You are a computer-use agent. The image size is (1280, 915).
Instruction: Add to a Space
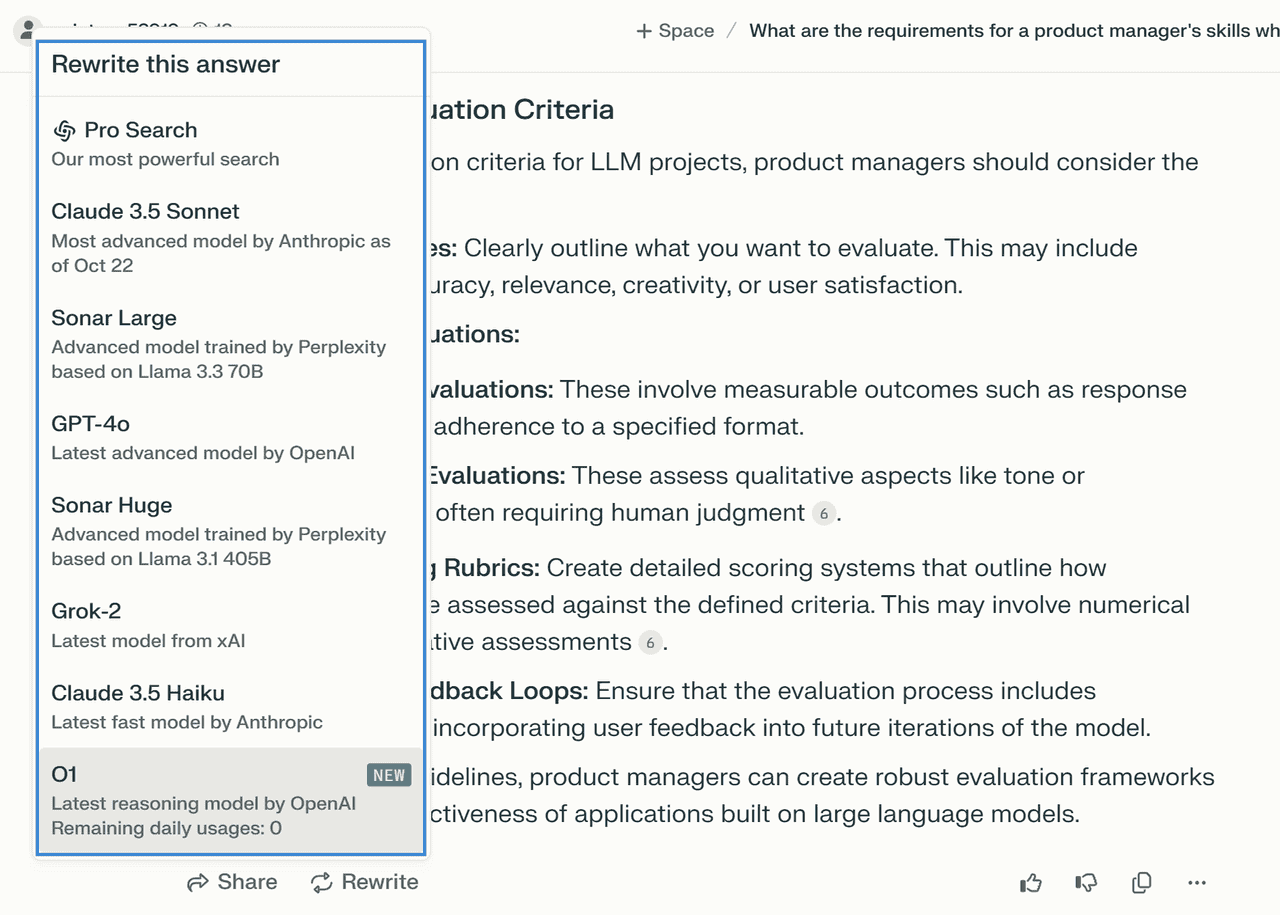coord(676,31)
